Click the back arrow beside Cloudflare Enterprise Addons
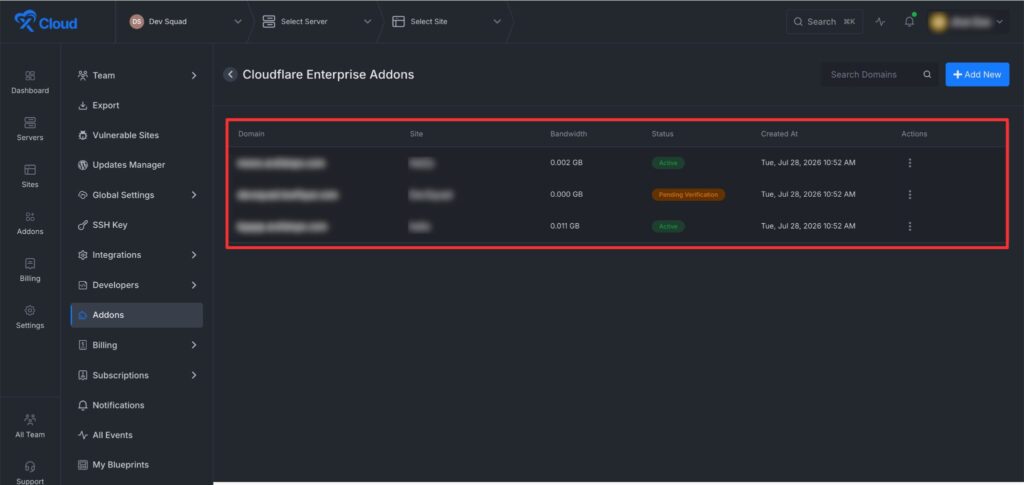 230,74
